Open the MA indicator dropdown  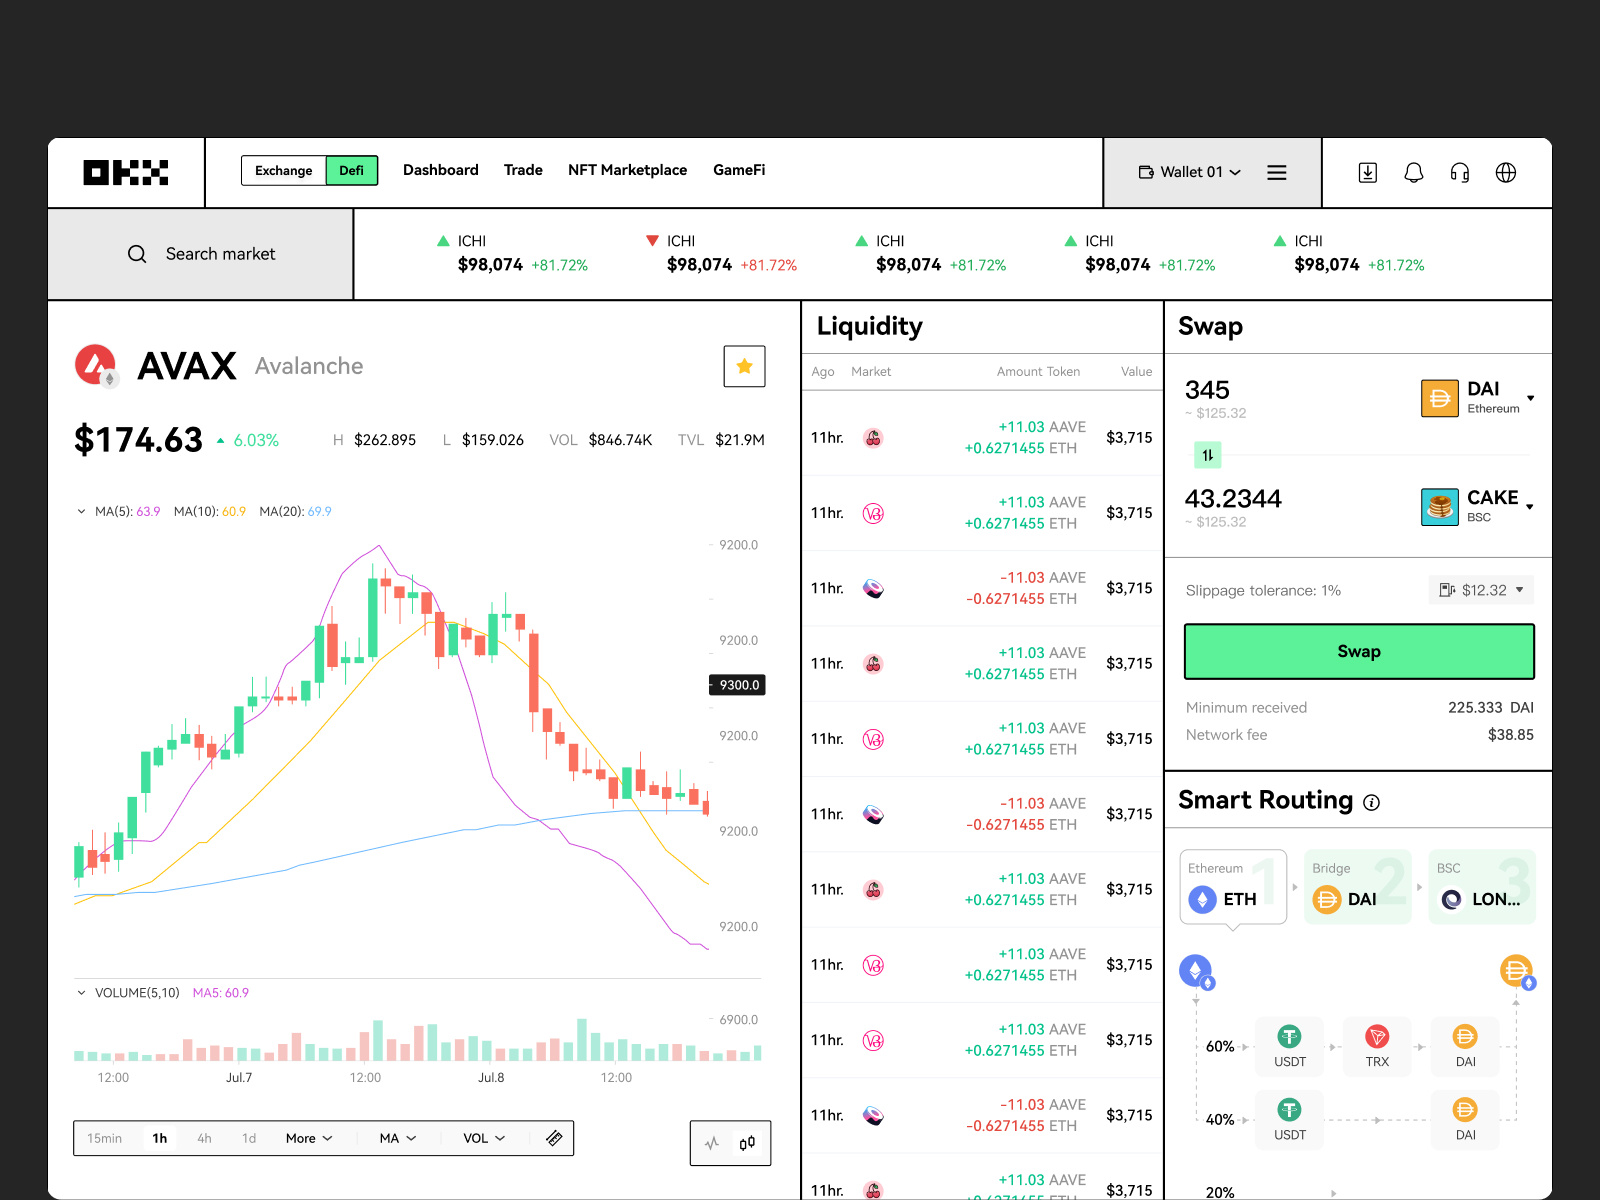point(397,1138)
